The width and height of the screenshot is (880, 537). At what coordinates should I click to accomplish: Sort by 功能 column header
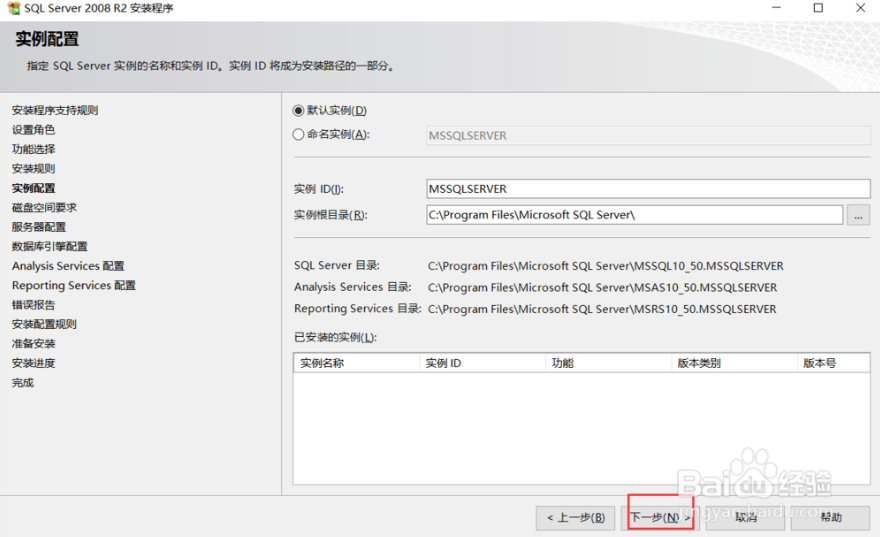(608, 363)
